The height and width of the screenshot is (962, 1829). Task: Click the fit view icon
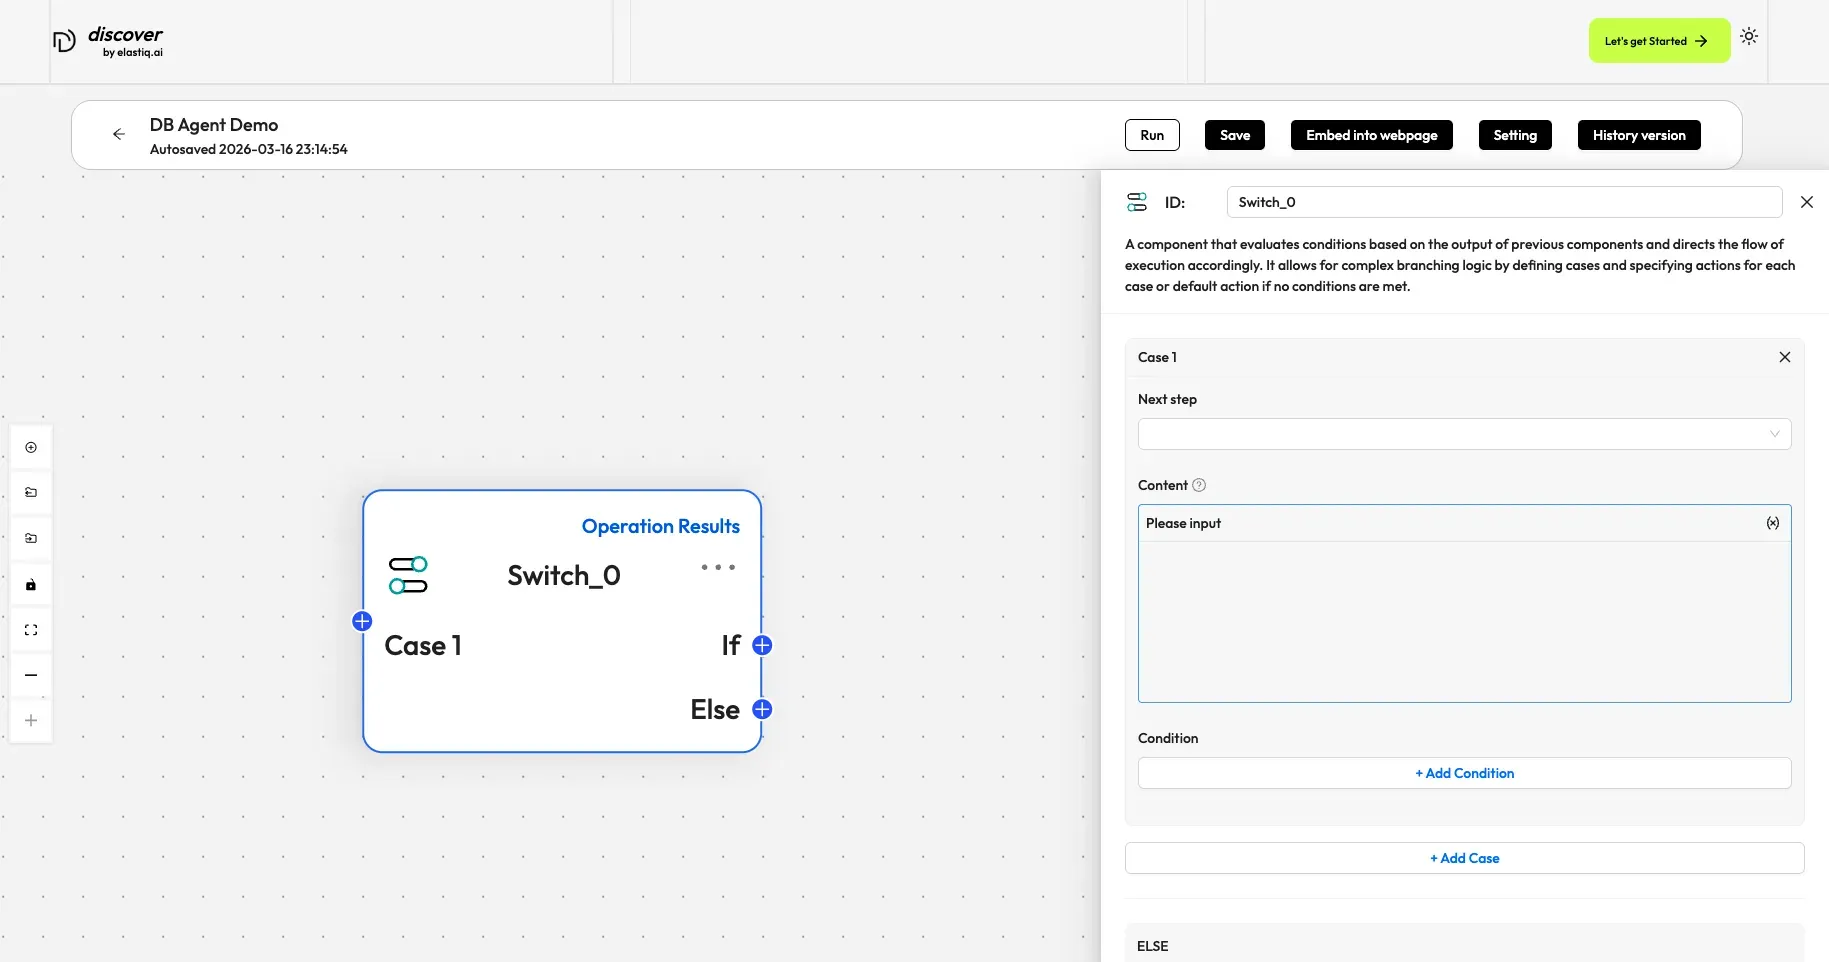point(31,630)
